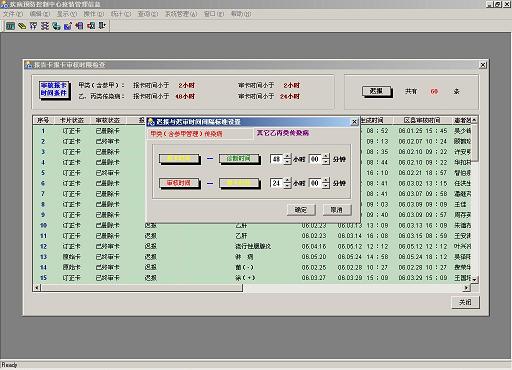Click the fourth network-structure toolbar icon
The image size is (512, 370).
(45, 26)
